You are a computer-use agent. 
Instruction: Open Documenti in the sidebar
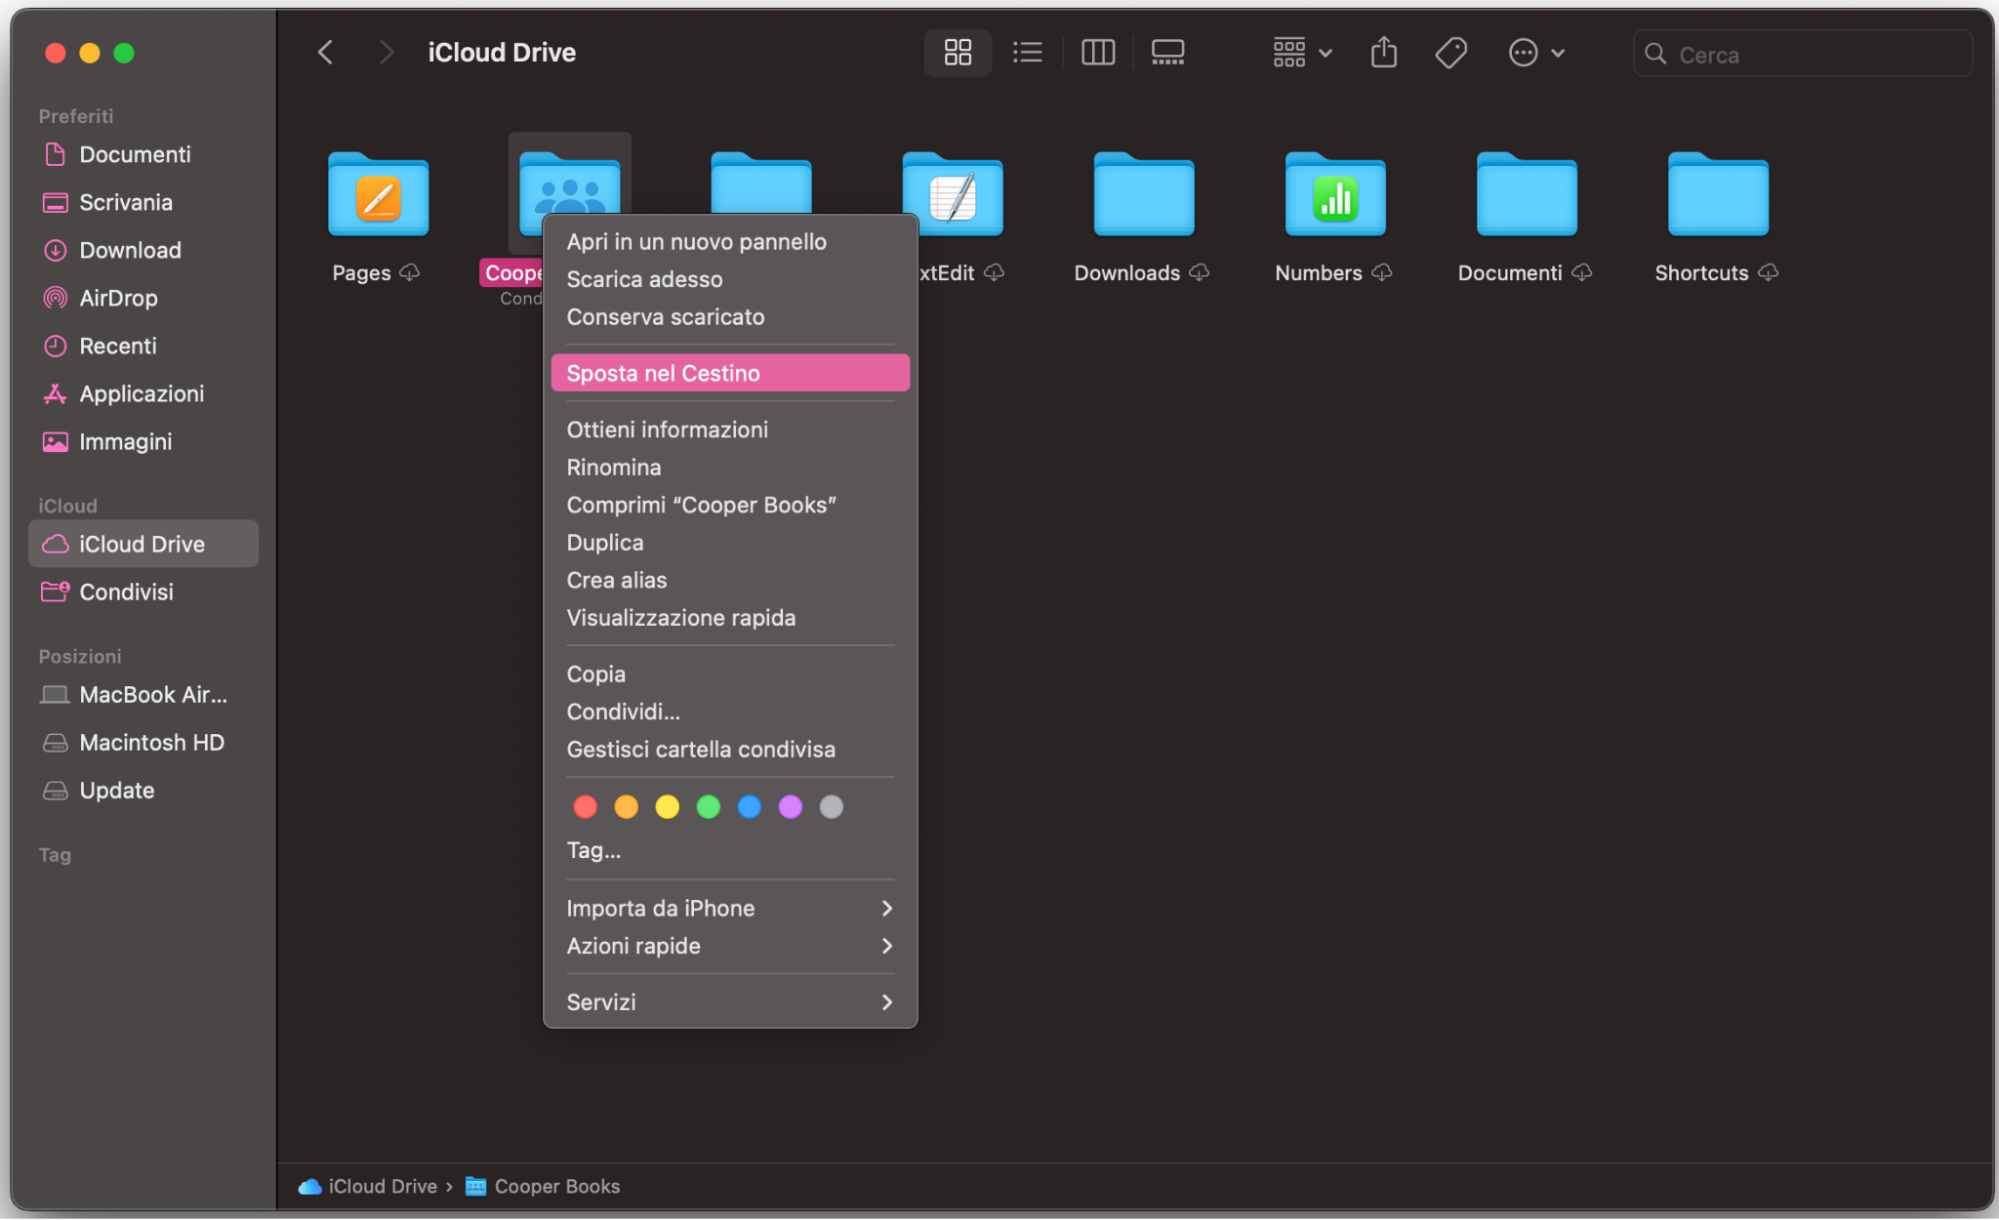pyautogui.click(x=144, y=154)
